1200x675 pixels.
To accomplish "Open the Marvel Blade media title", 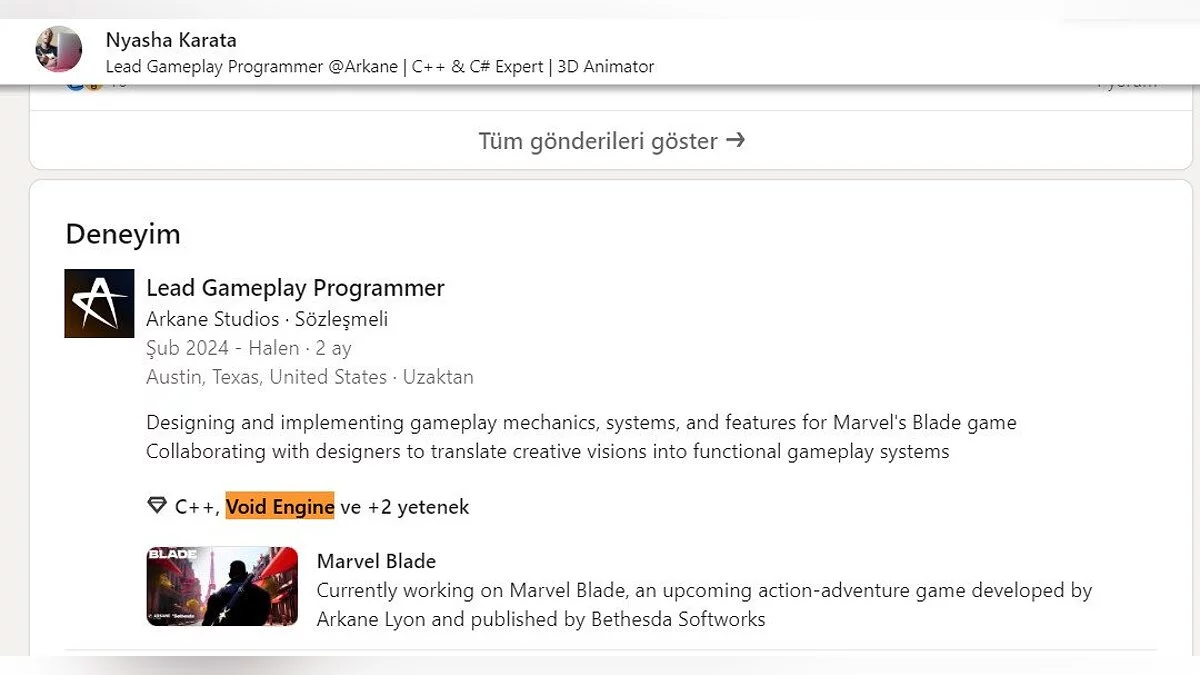I will (x=376, y=561).
